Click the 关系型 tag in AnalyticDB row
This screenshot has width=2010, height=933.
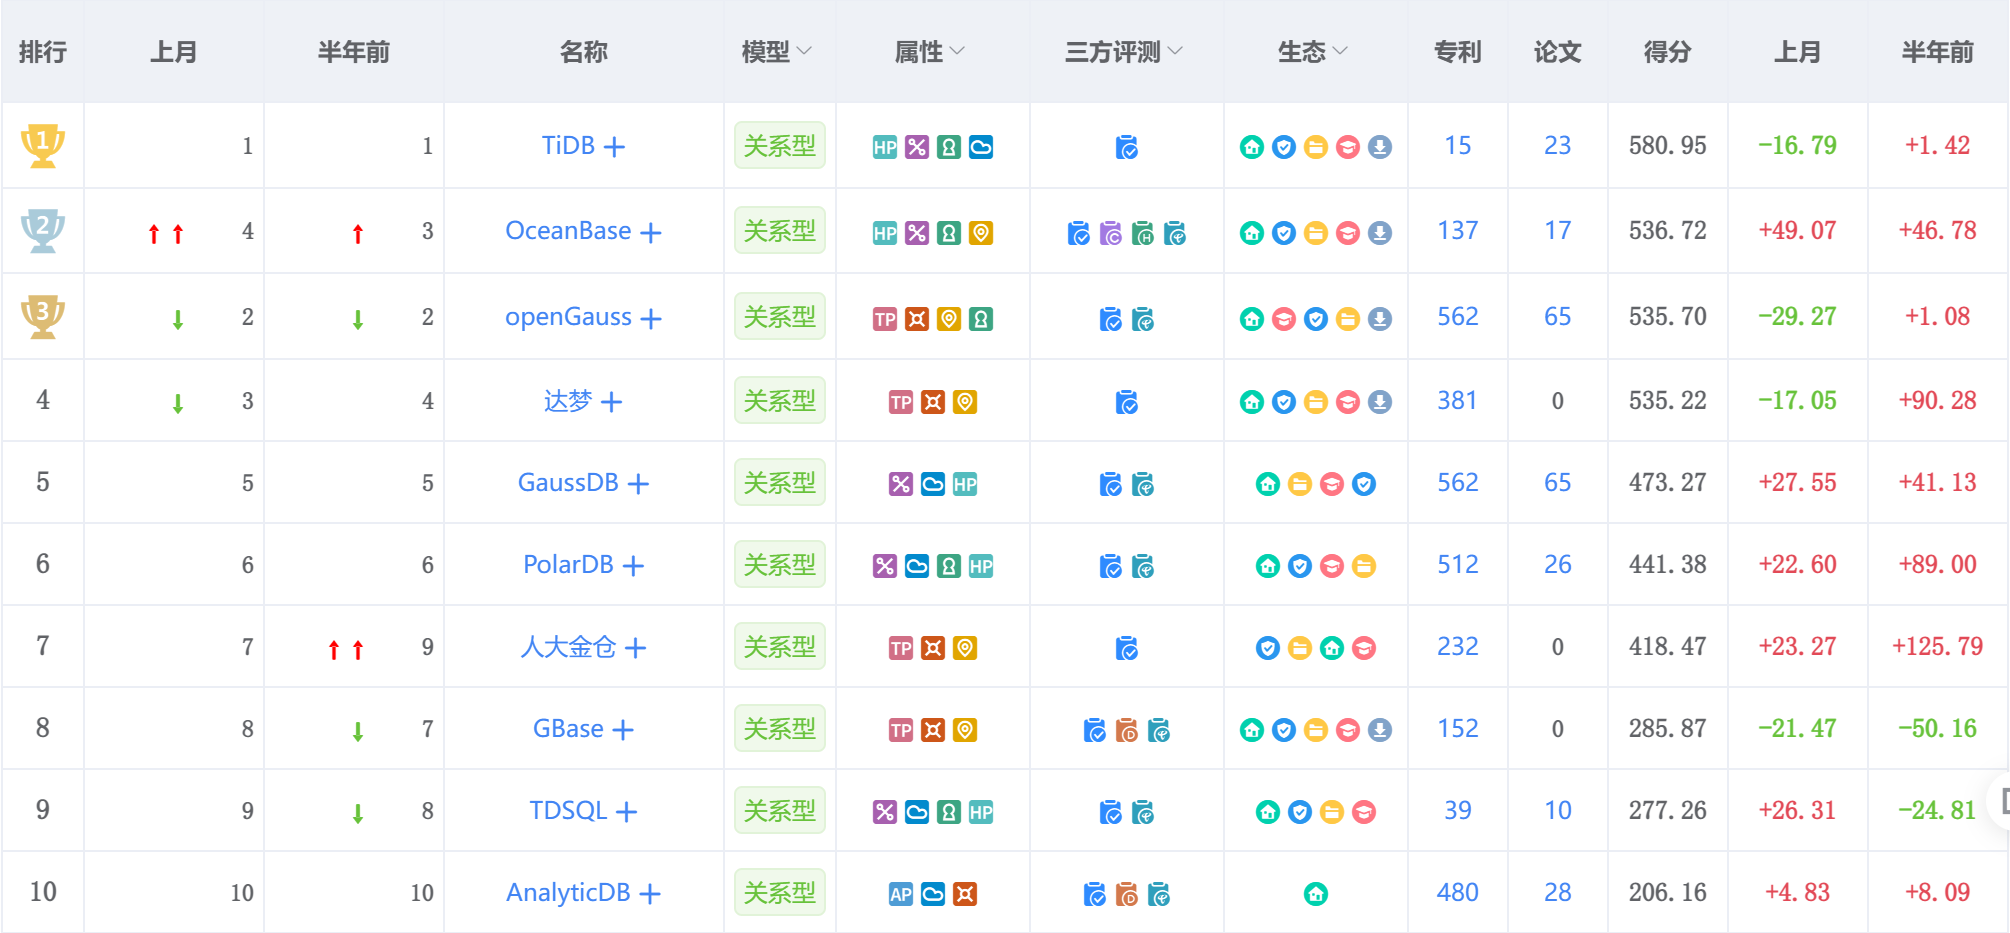point(780,893)
